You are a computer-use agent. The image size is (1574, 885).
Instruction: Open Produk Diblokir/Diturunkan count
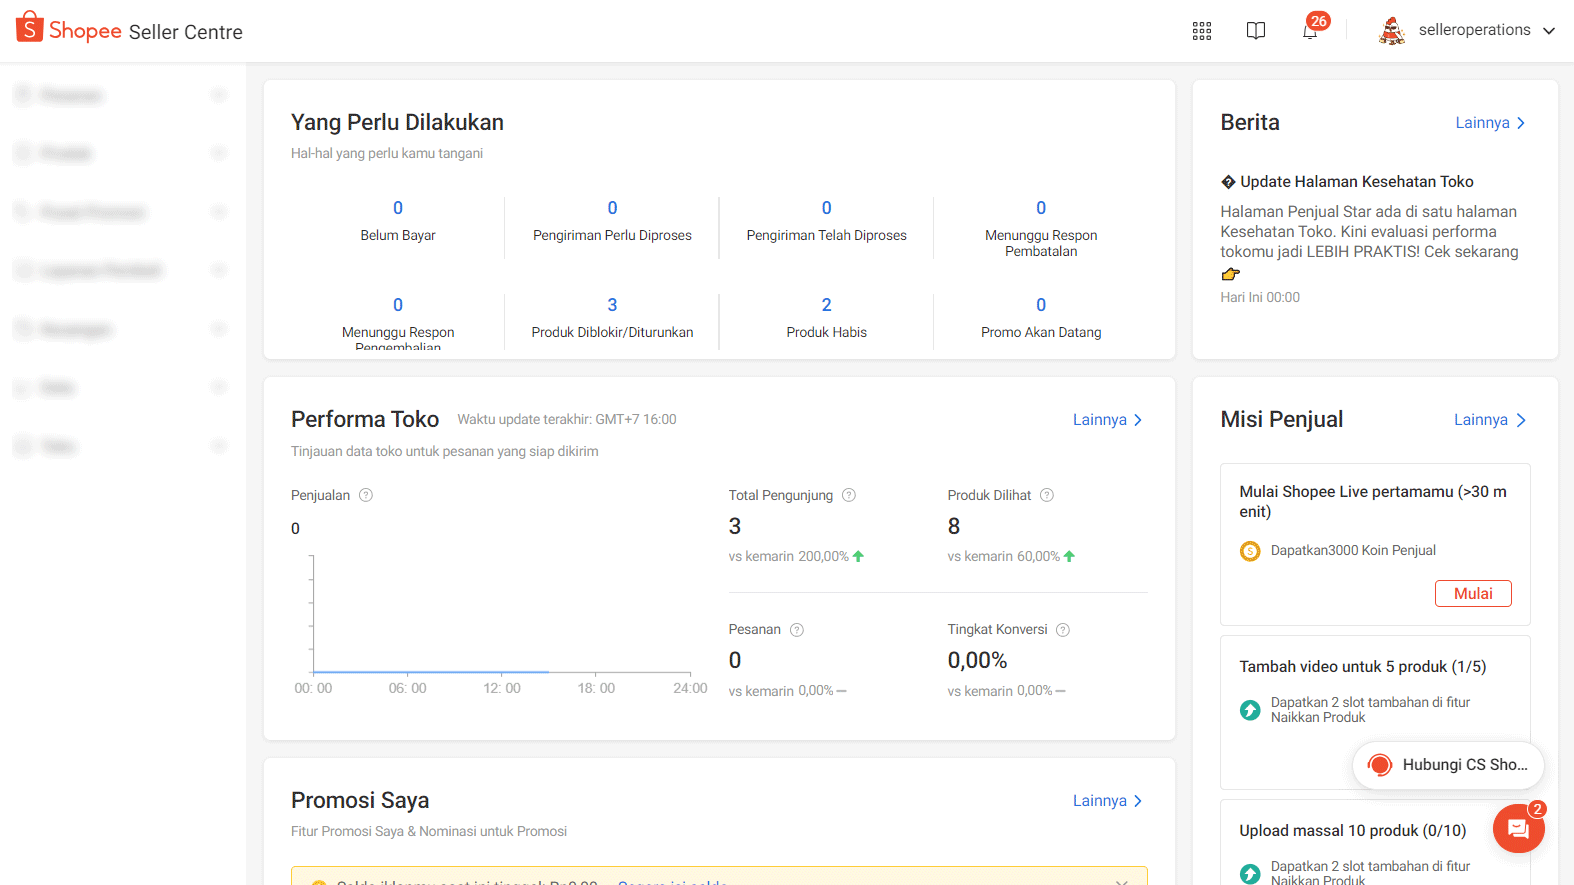[612, 305]
